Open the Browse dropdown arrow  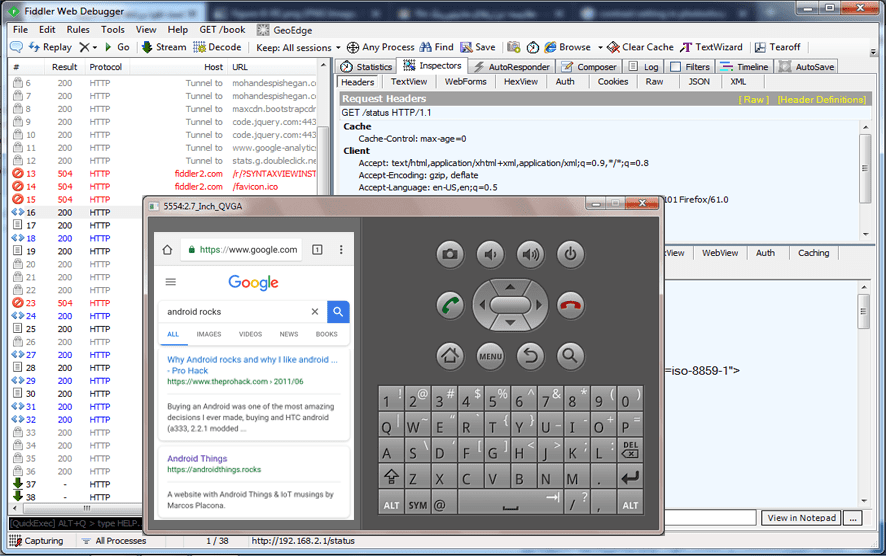(600, 48)
